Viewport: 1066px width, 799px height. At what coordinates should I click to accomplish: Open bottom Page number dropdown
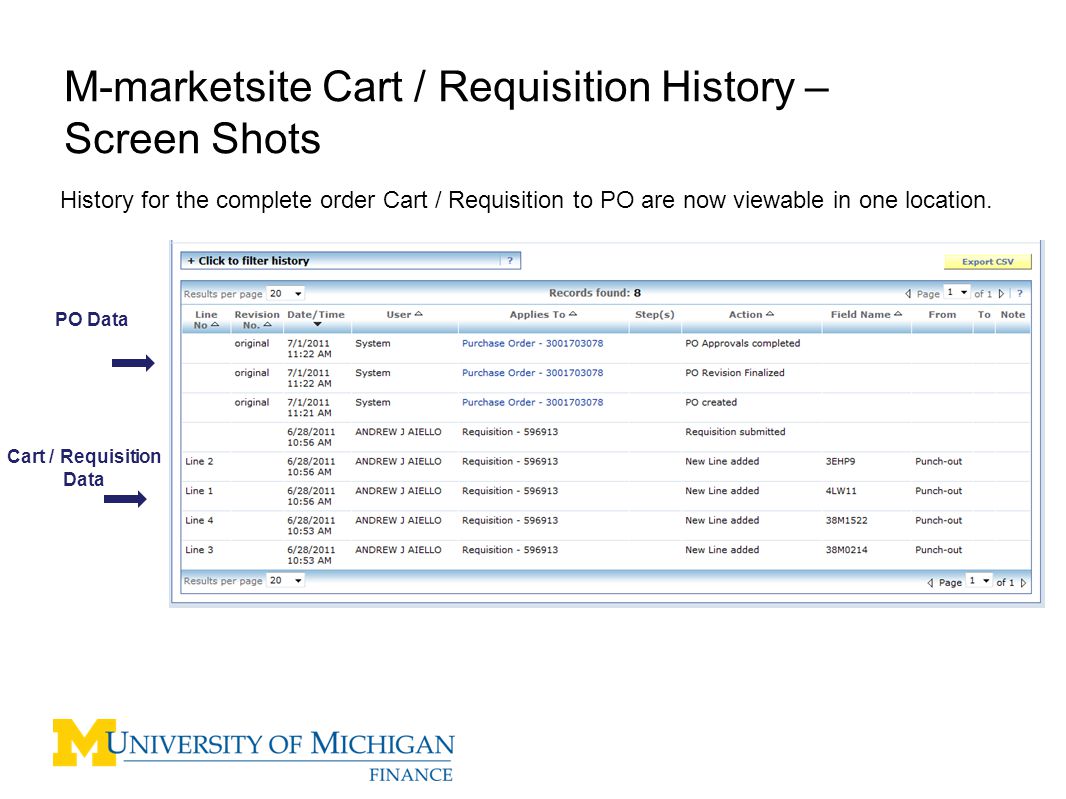[980, 581]
